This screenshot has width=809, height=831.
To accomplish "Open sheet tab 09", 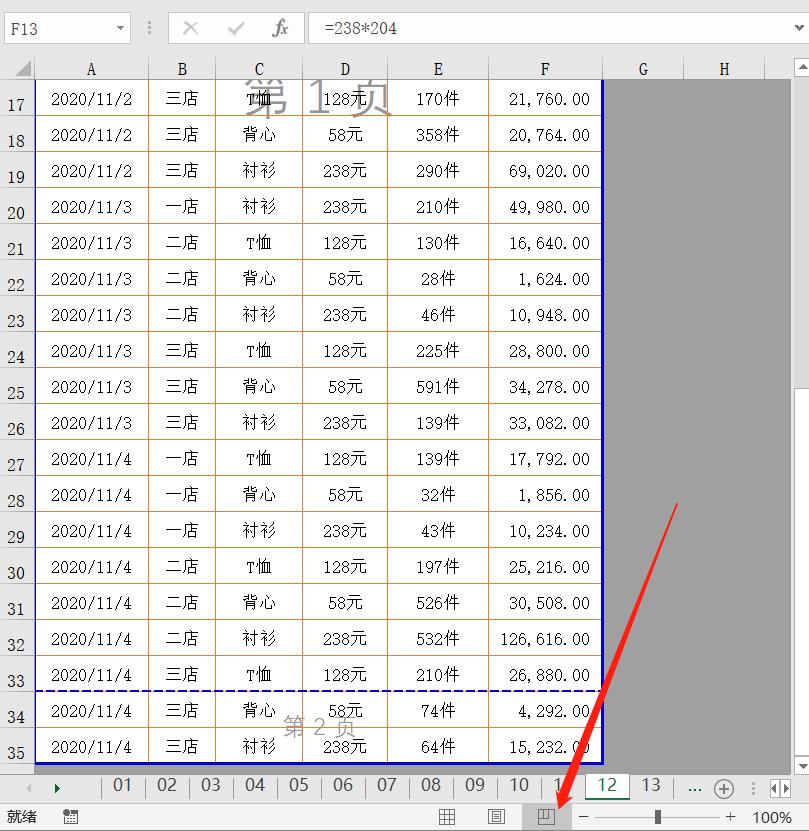I will point(475,785).
